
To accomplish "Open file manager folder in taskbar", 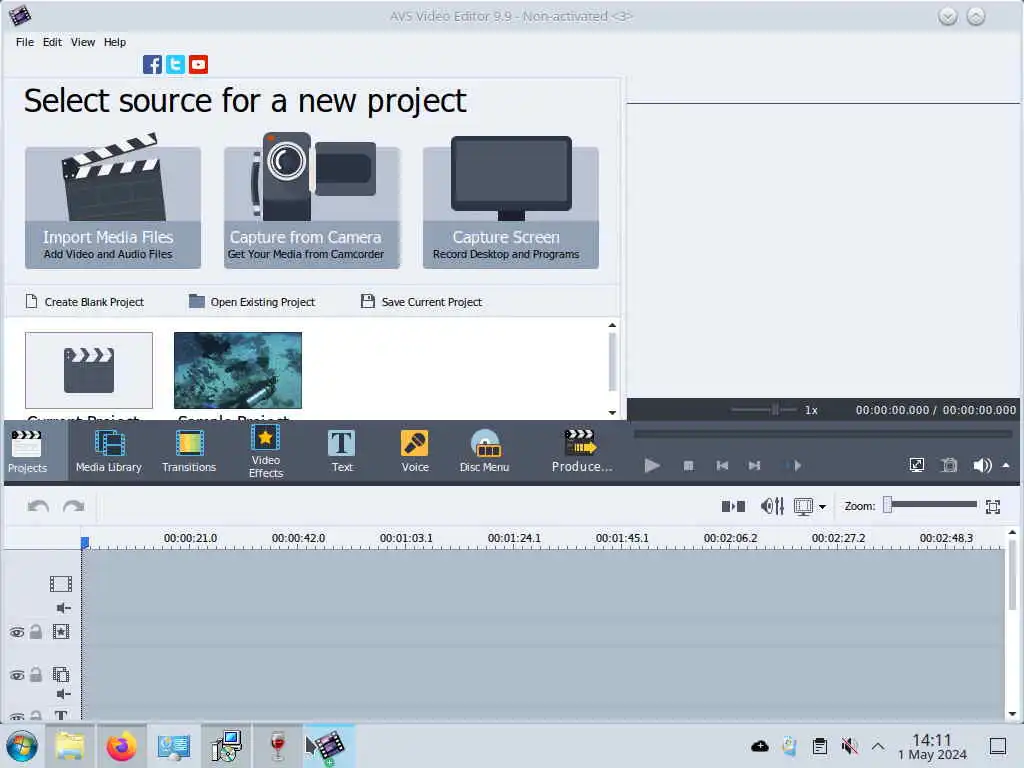I will [x=69, y=746].
